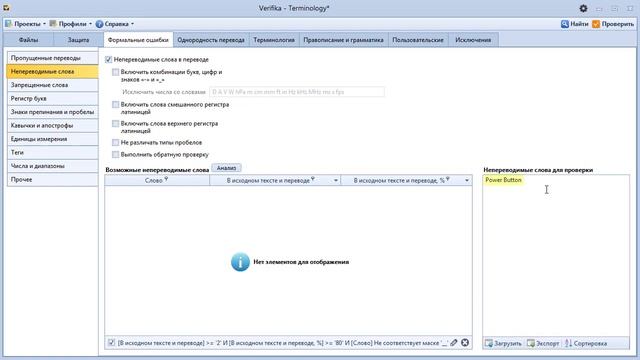Select Знаки препинания и пробелы in sidebar
Screen dimensions: 640x360
[53, 112]
